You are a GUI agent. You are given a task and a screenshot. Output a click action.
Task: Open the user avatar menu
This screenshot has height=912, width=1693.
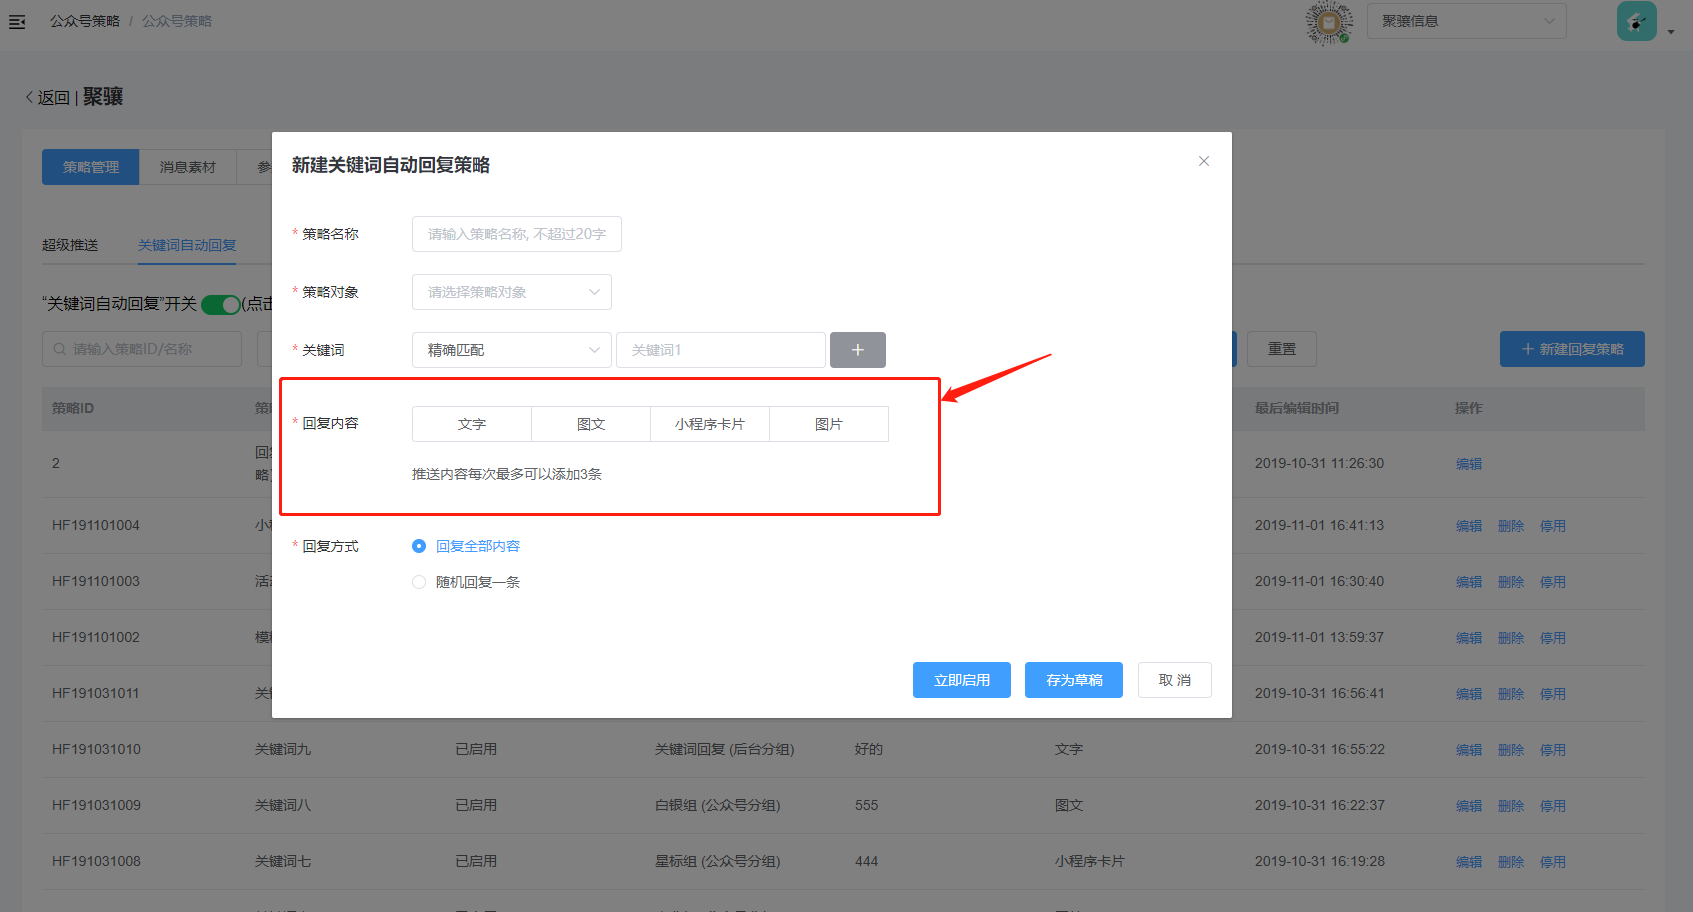tap(1637, 21)
